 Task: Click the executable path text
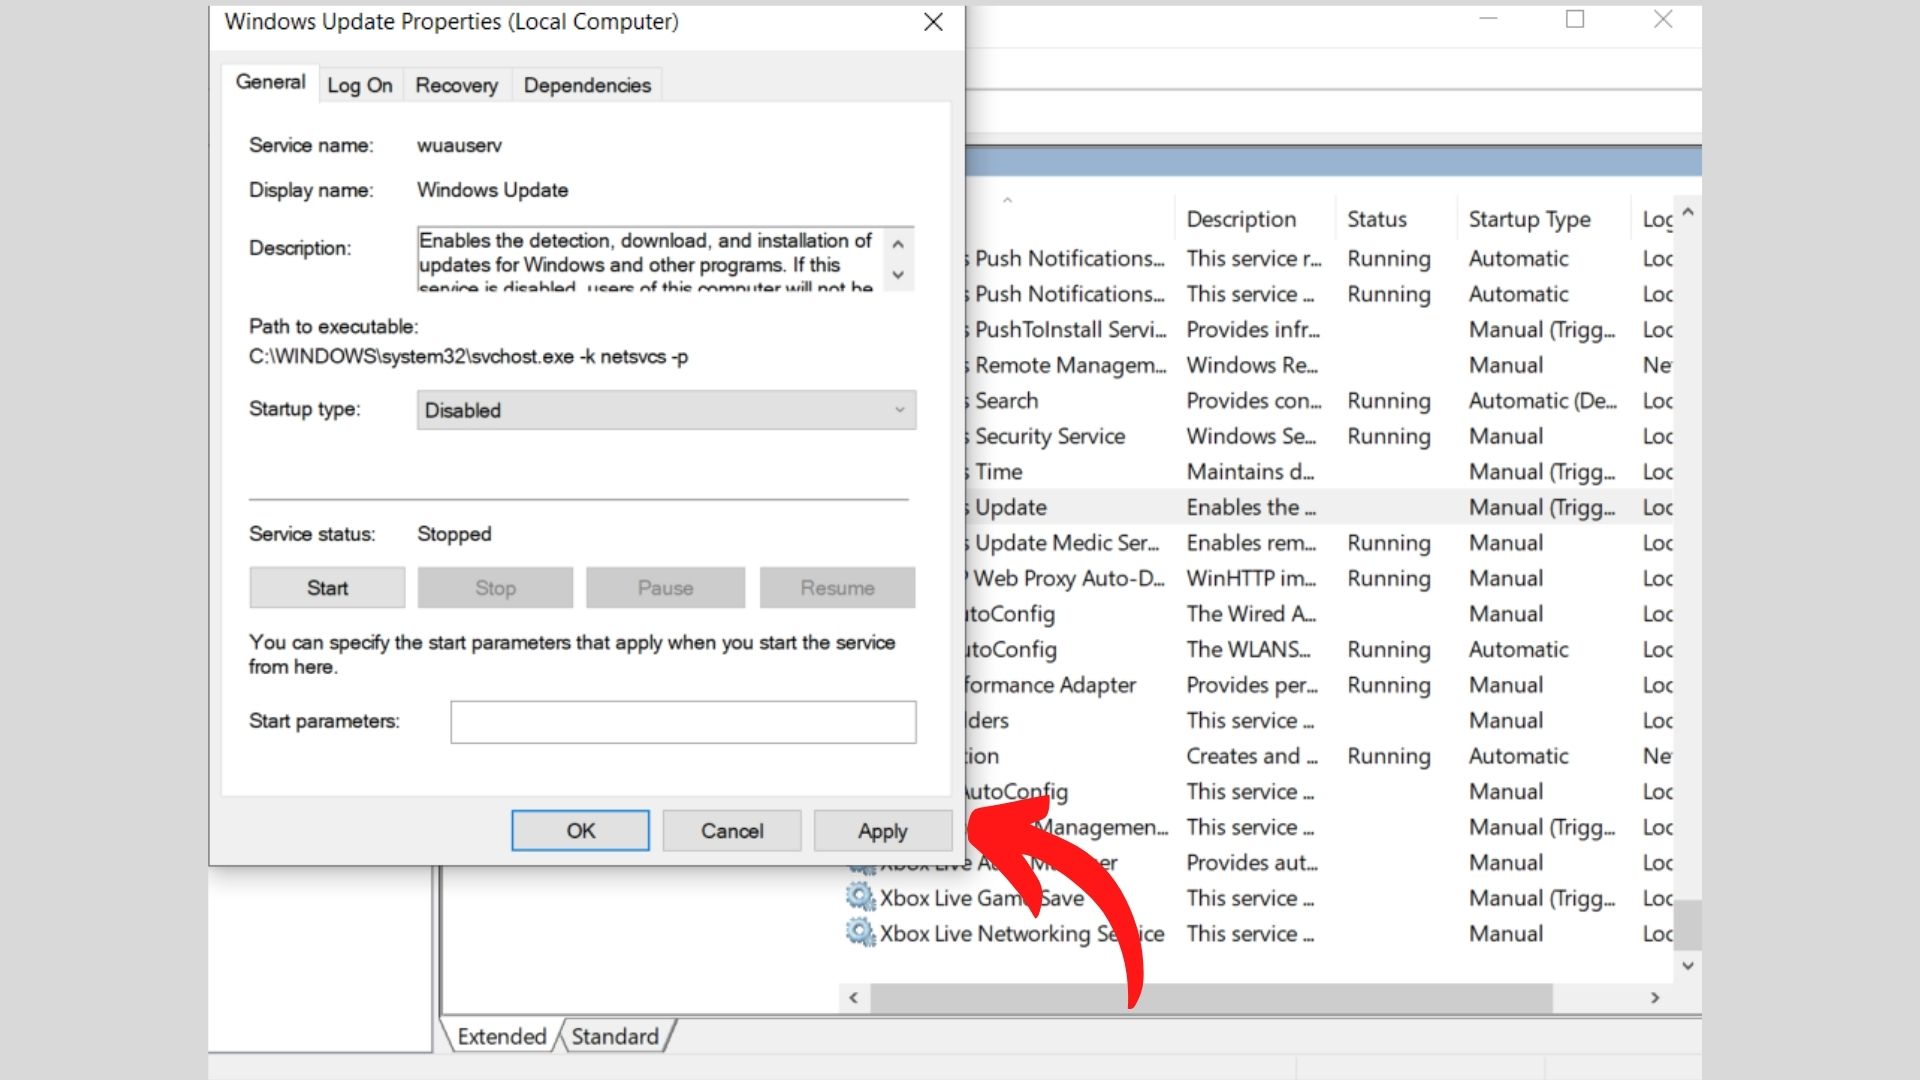468,357
